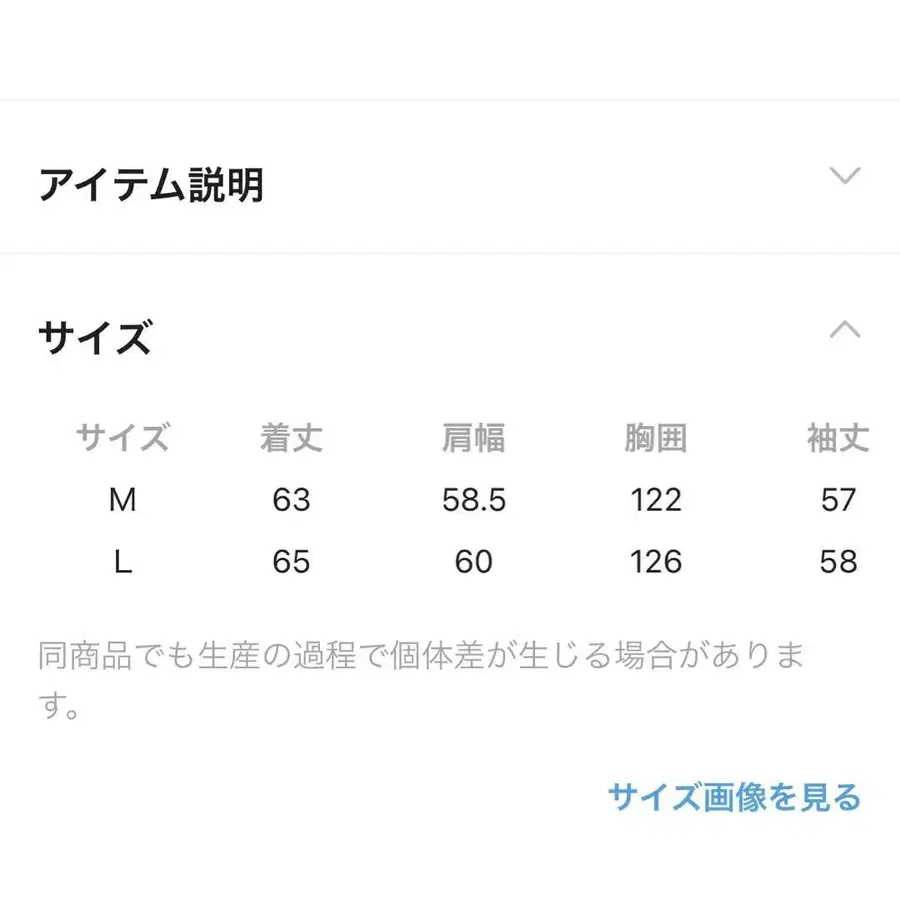Screen dimensions: 900x900
Task: Click the upward chevron beside サイズ
Action: pyautogui.click(x=845, y=330)
